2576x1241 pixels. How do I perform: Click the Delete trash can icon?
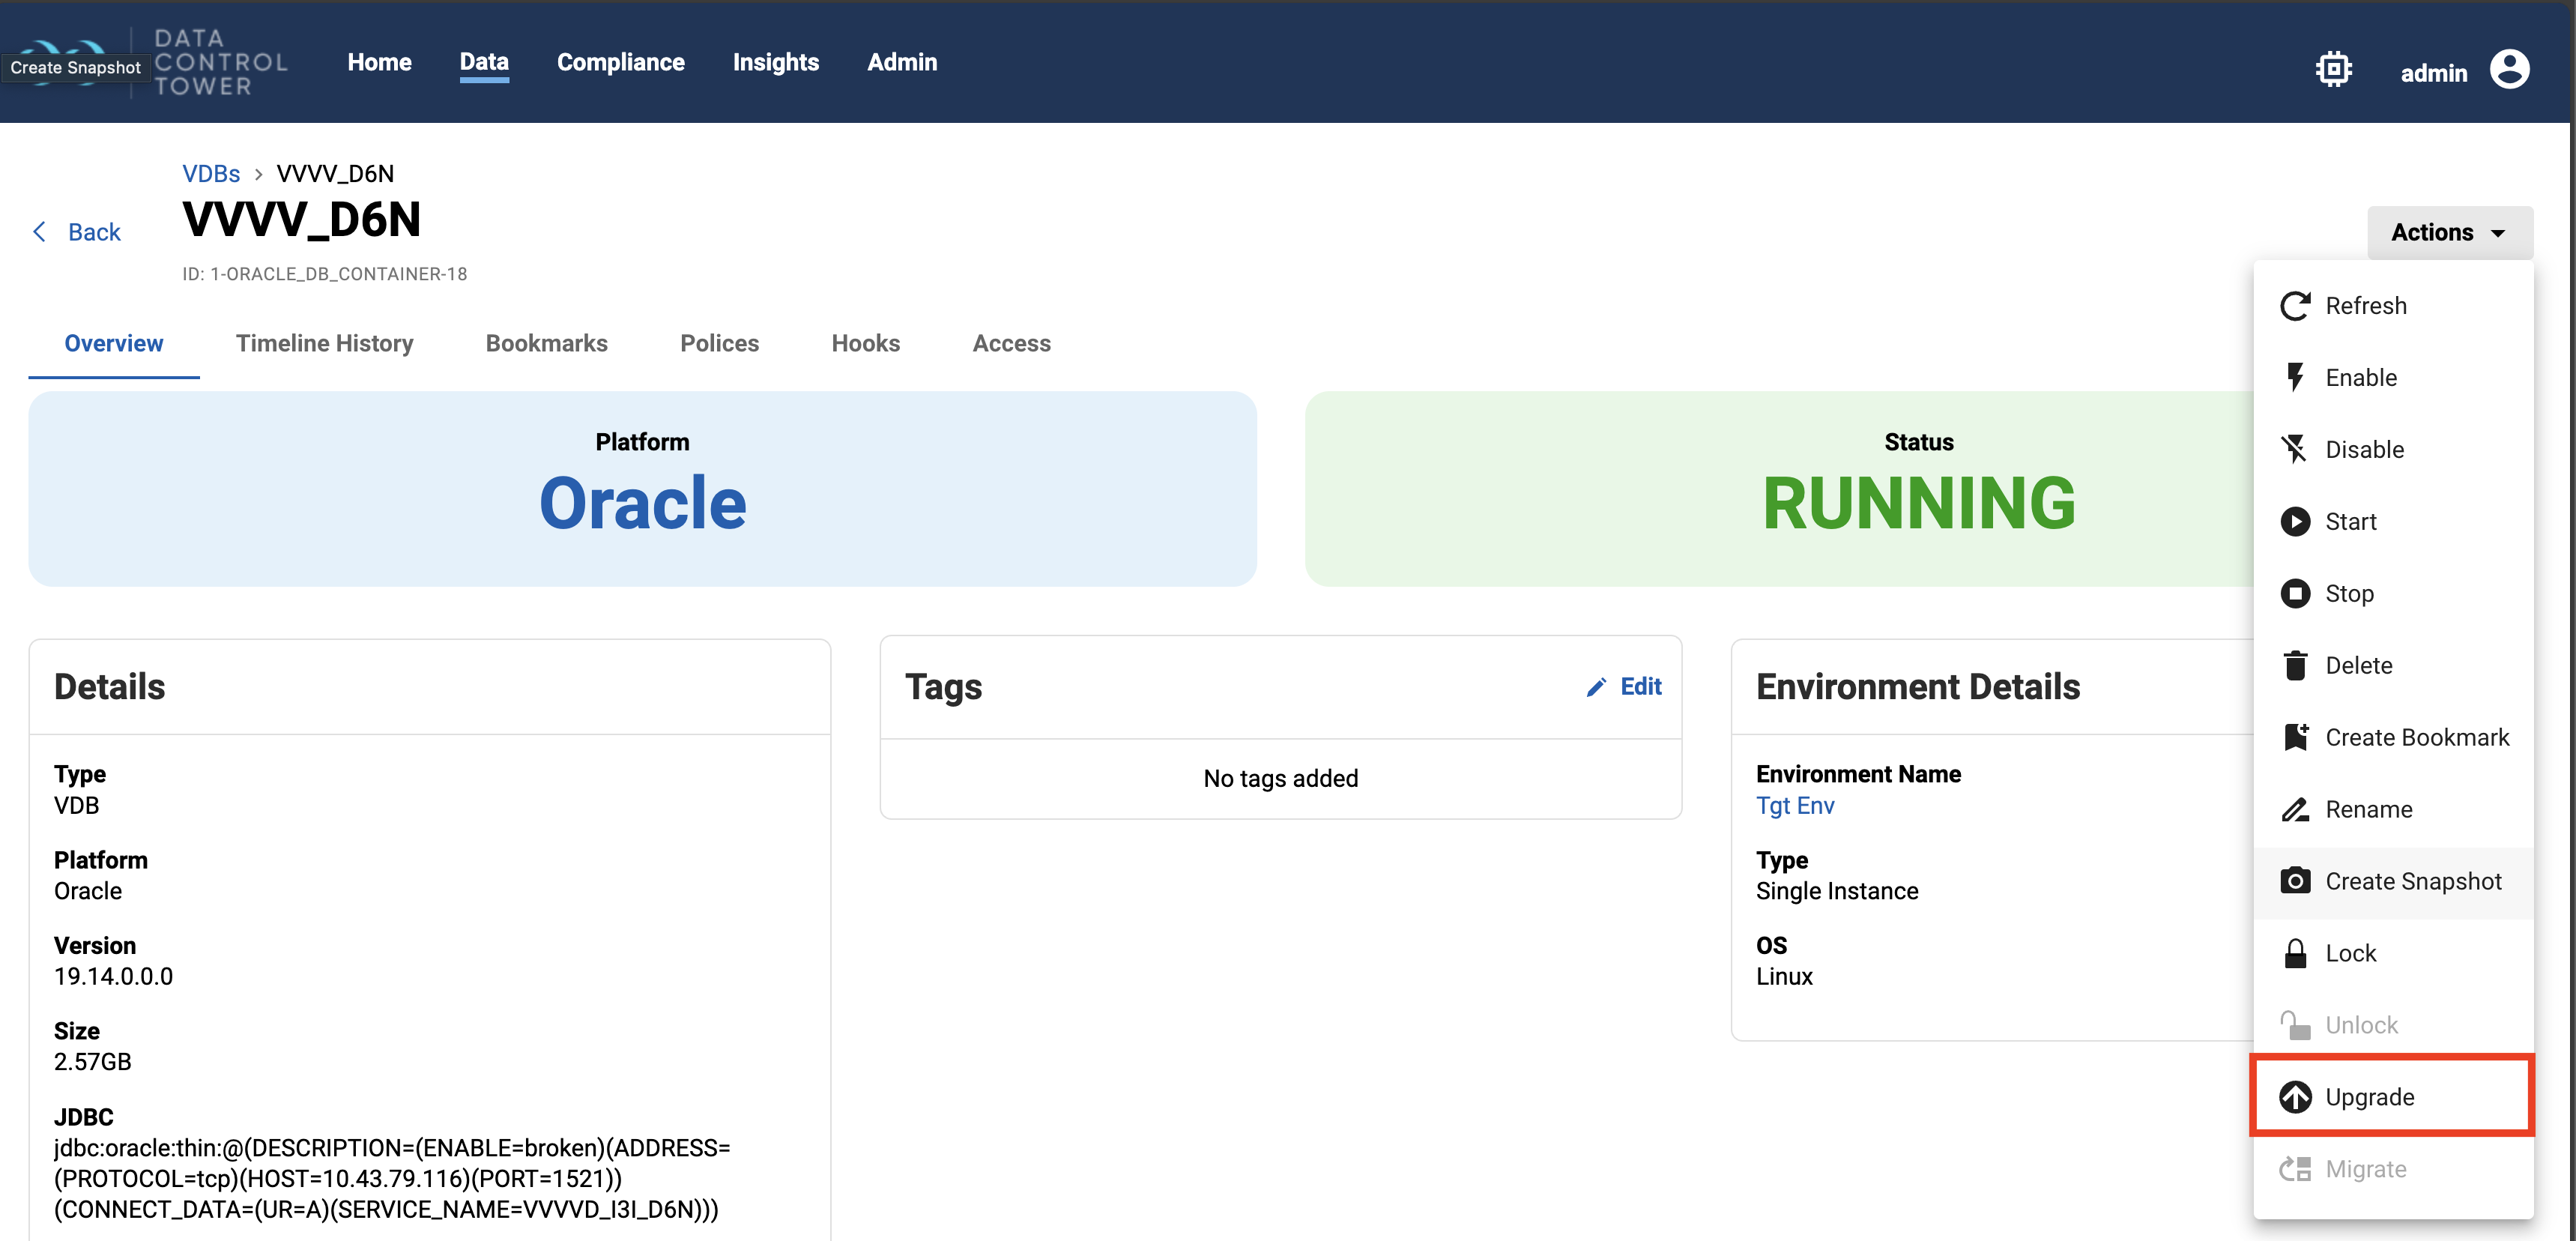pos(2294,665)
